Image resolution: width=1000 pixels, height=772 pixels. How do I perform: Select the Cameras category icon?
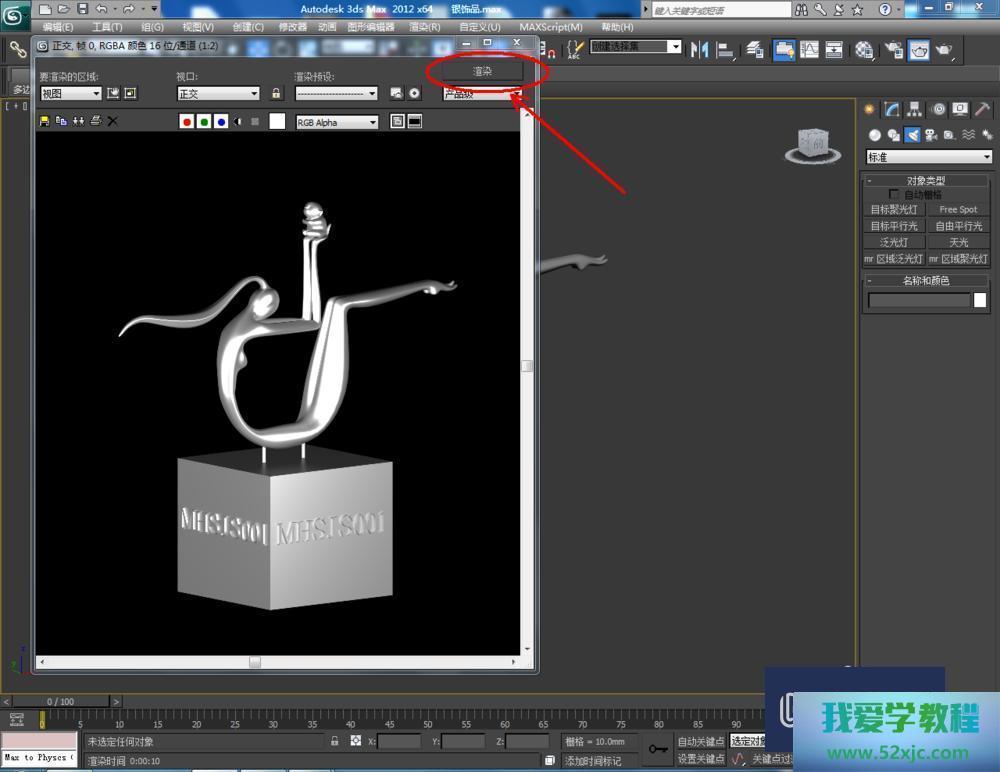click(930, 135)
